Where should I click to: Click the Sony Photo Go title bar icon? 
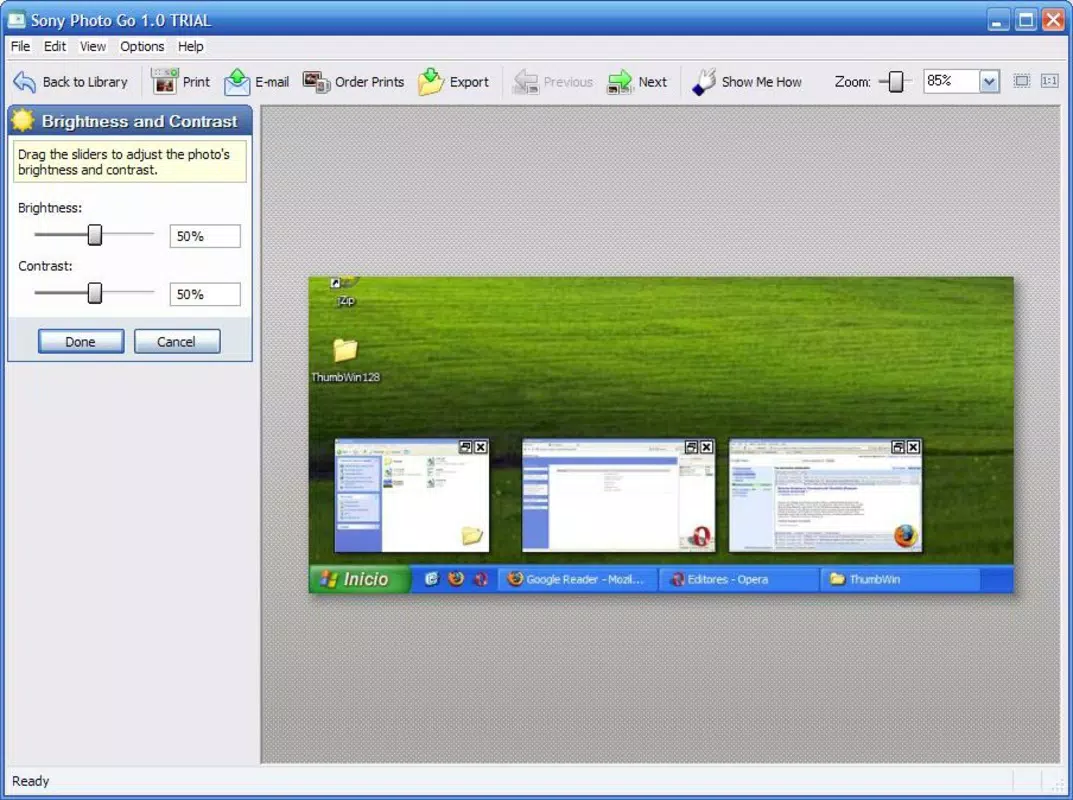[16, 20]
